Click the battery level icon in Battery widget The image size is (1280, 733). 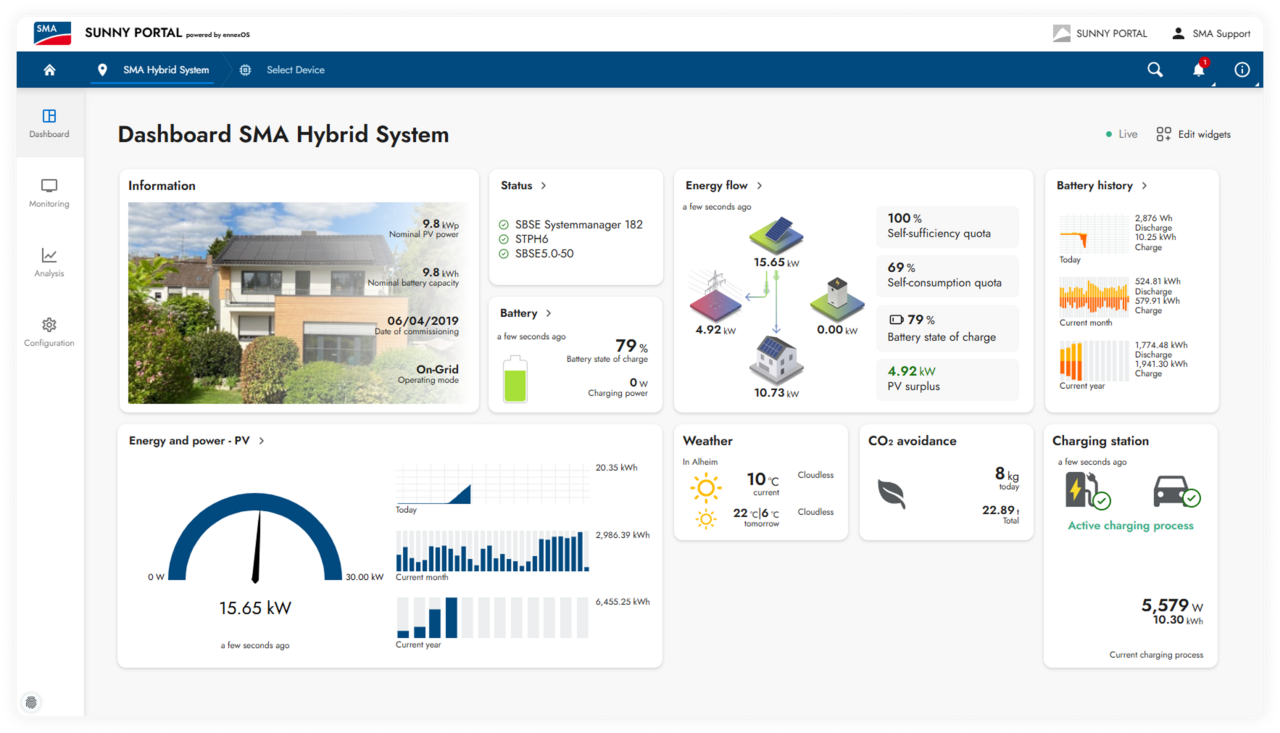(x=515, y=379)
